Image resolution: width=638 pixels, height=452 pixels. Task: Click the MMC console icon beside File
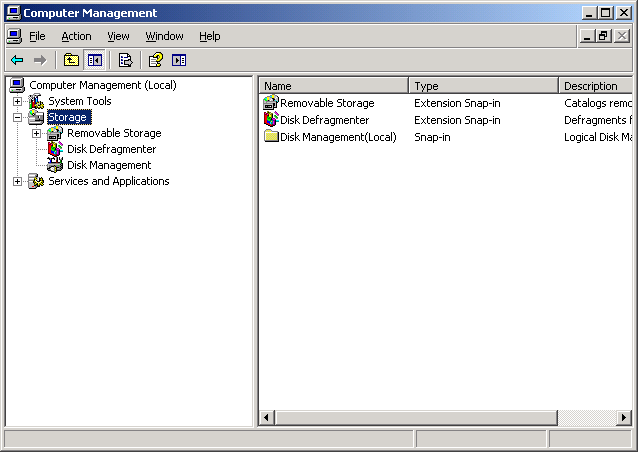14,36
